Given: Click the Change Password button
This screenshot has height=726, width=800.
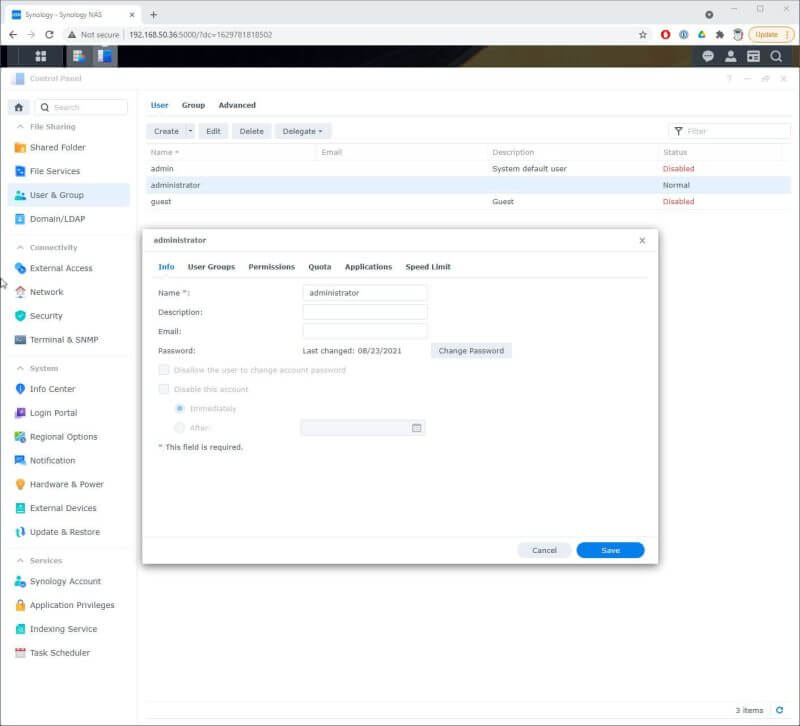Looking at the screenshot, I should 471,349.
